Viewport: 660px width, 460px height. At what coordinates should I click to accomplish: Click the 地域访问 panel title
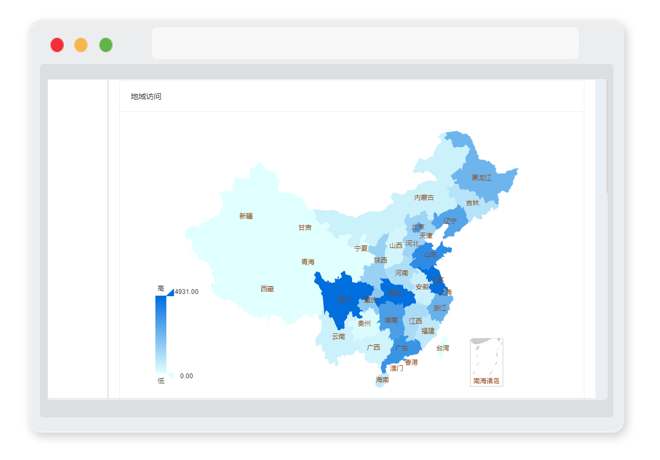pyautogui.click(x=146, y=96)
